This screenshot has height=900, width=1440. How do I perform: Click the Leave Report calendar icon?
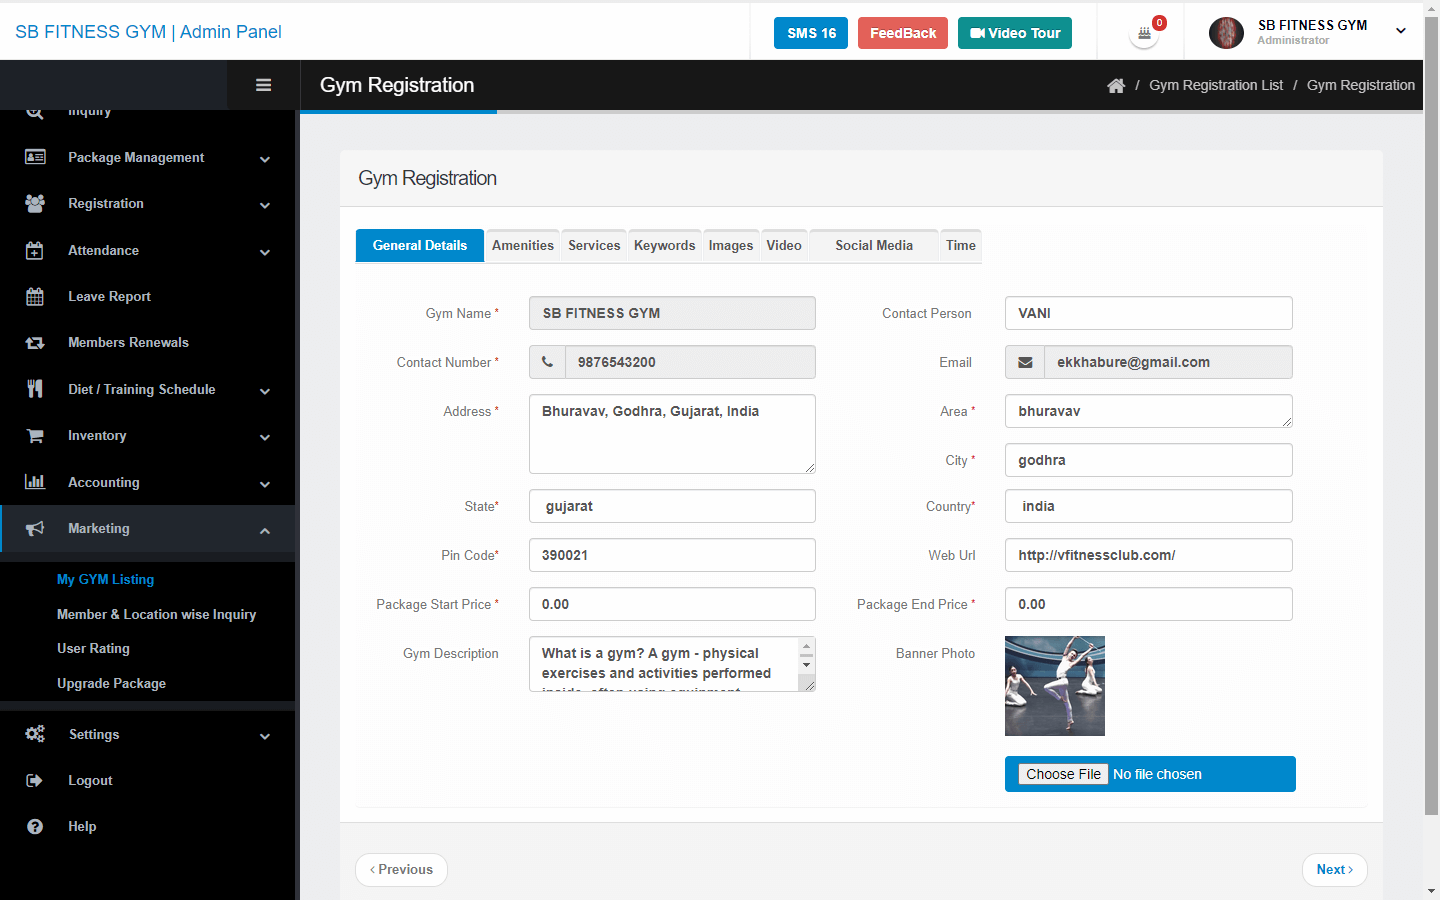(35, 297)
